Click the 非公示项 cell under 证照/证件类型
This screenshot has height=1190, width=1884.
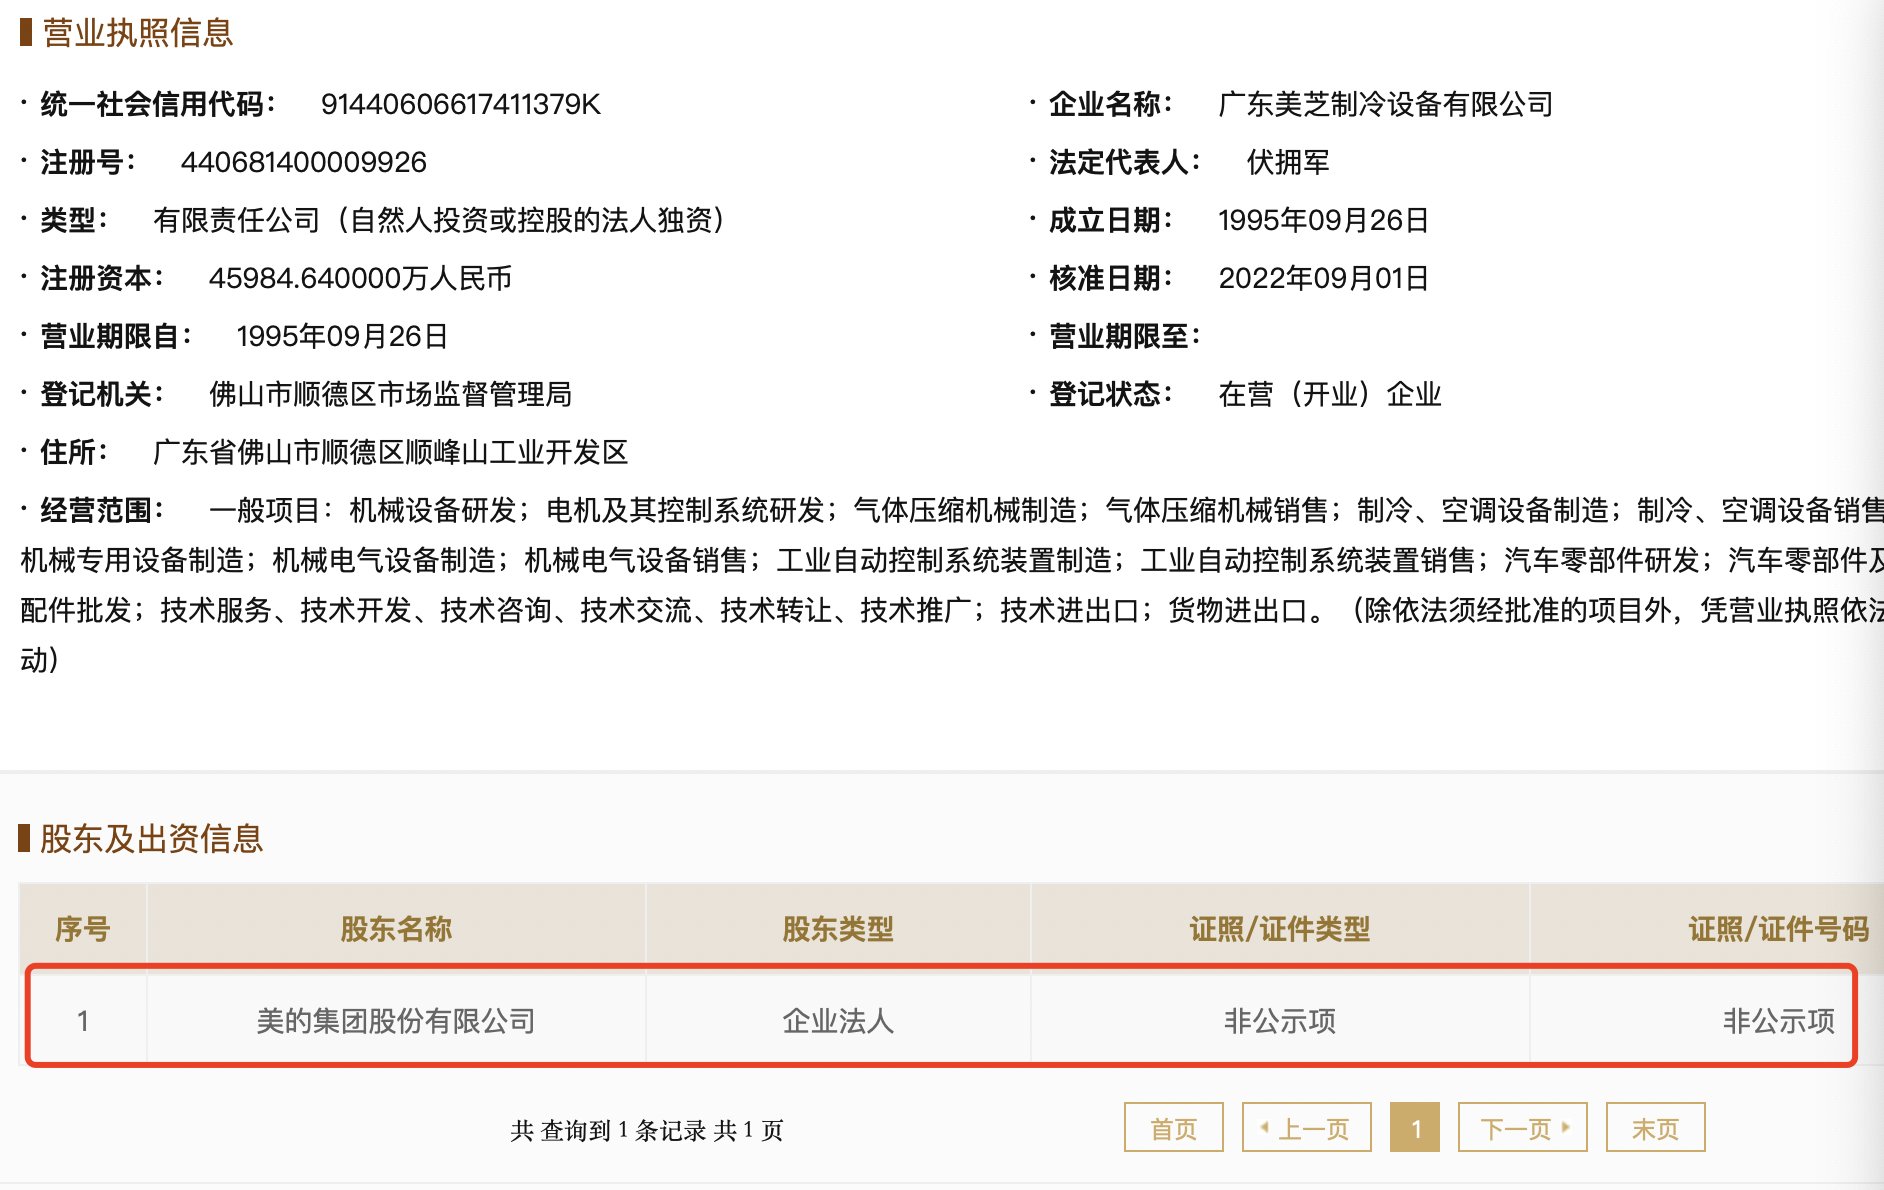(1279, 1021)
